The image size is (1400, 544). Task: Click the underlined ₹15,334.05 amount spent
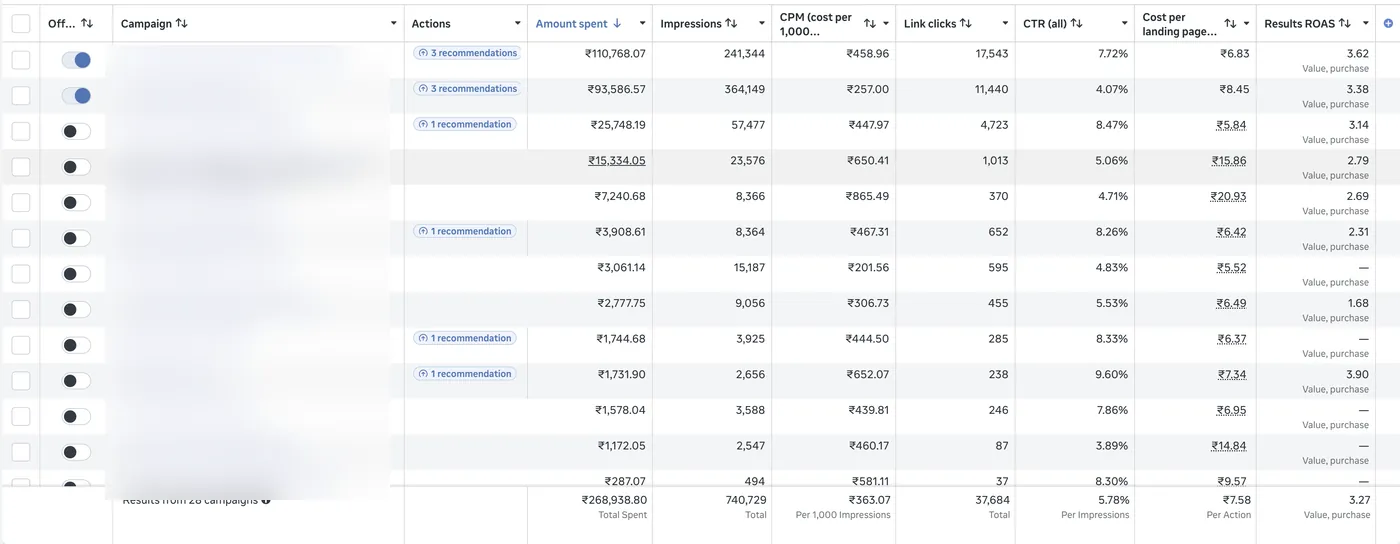tap(617, 160)
